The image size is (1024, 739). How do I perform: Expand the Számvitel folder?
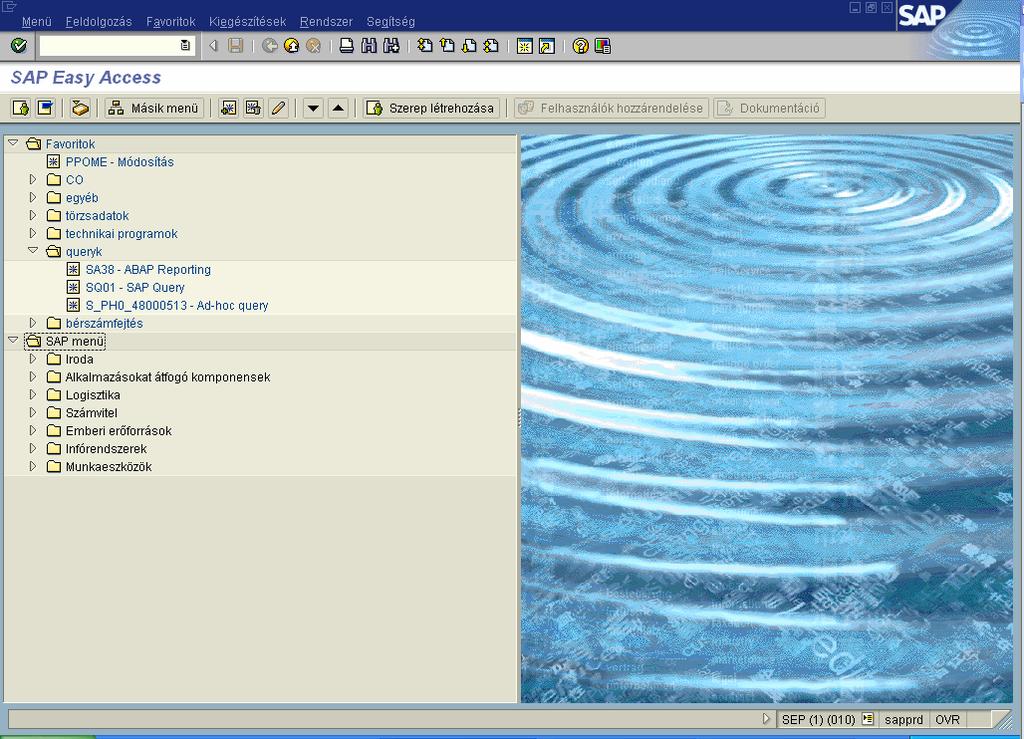[x=33, y=412]
